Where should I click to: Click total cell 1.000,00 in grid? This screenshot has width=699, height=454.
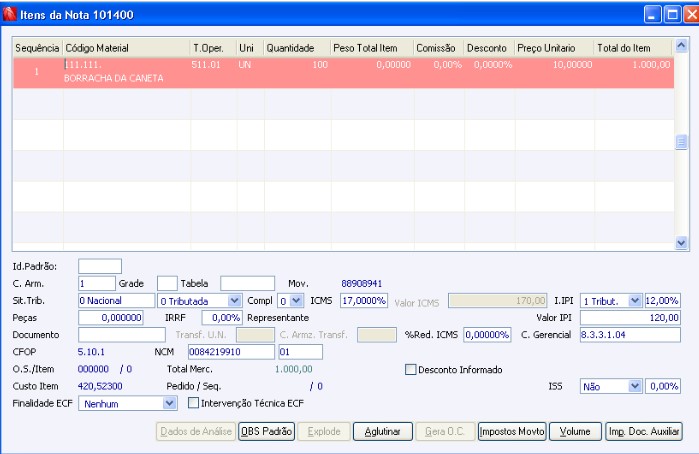(x=651, y=65)
